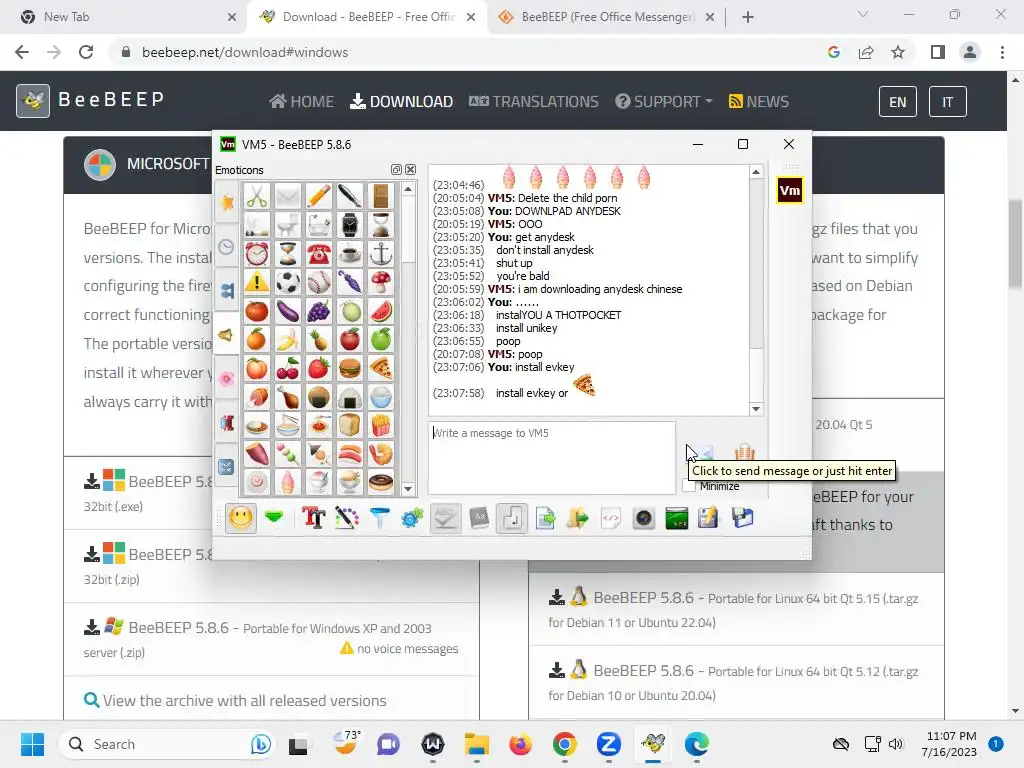This screenshot has width=1024, height=768.
Task: Toggle the ABC spell check button
Action: click(x=445, y=519)
